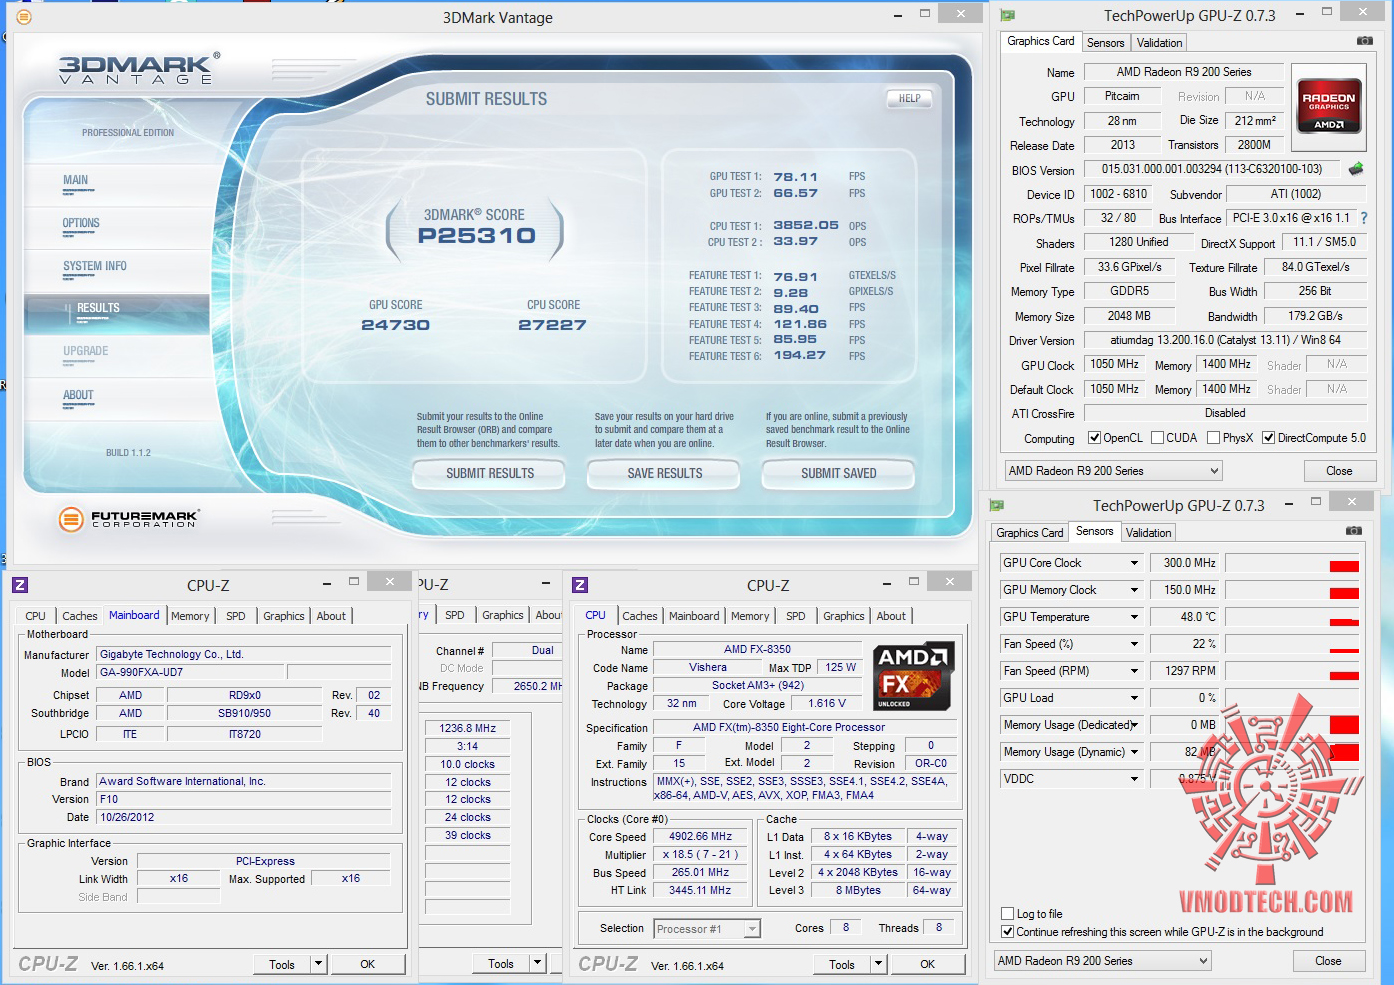Open the Memory Usage (Dedicated) sensor dropdown
Viewport: 1394px width, 985px height.
point(1134,725)
